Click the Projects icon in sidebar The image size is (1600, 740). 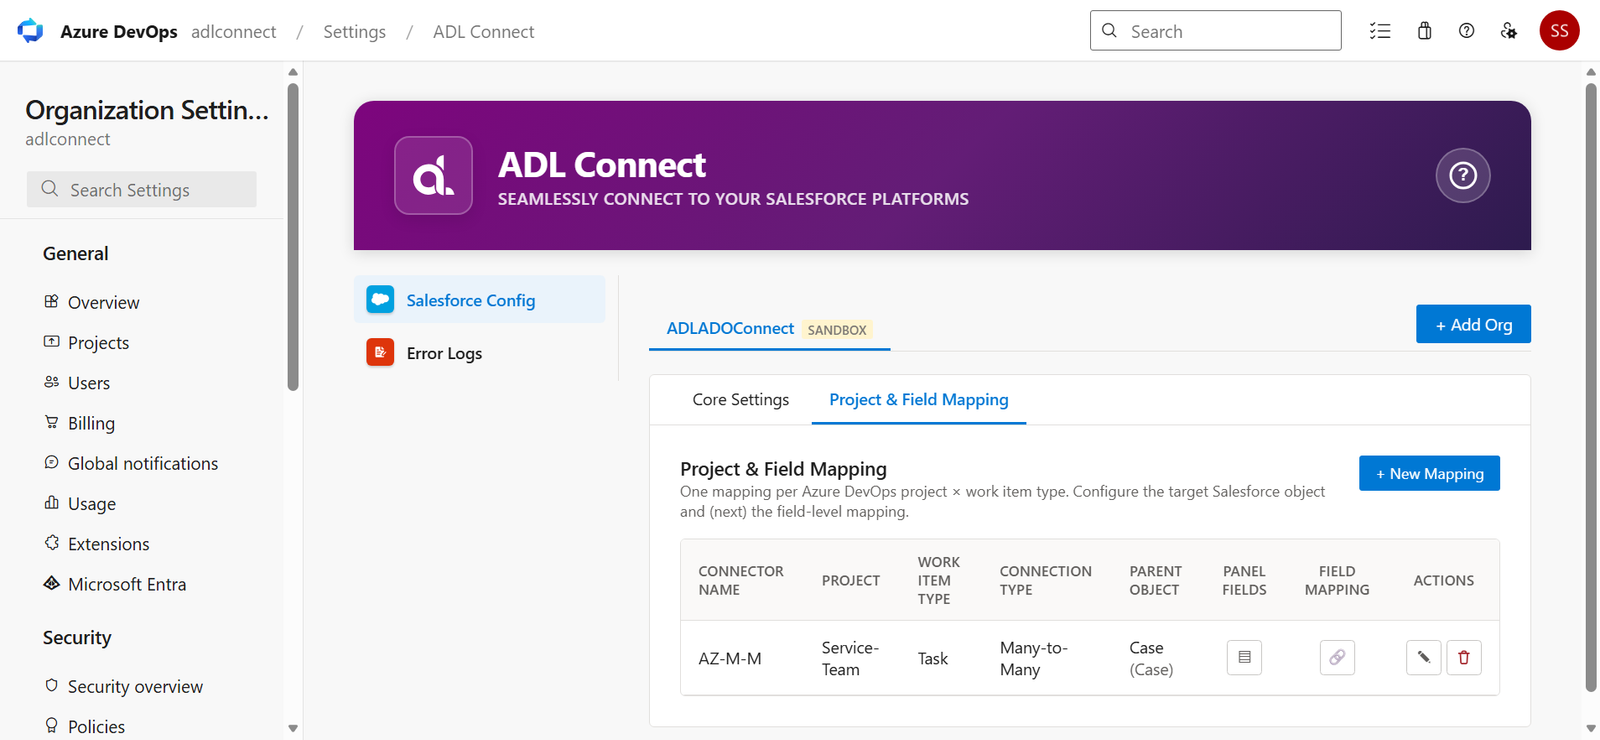tap(51, 341)
